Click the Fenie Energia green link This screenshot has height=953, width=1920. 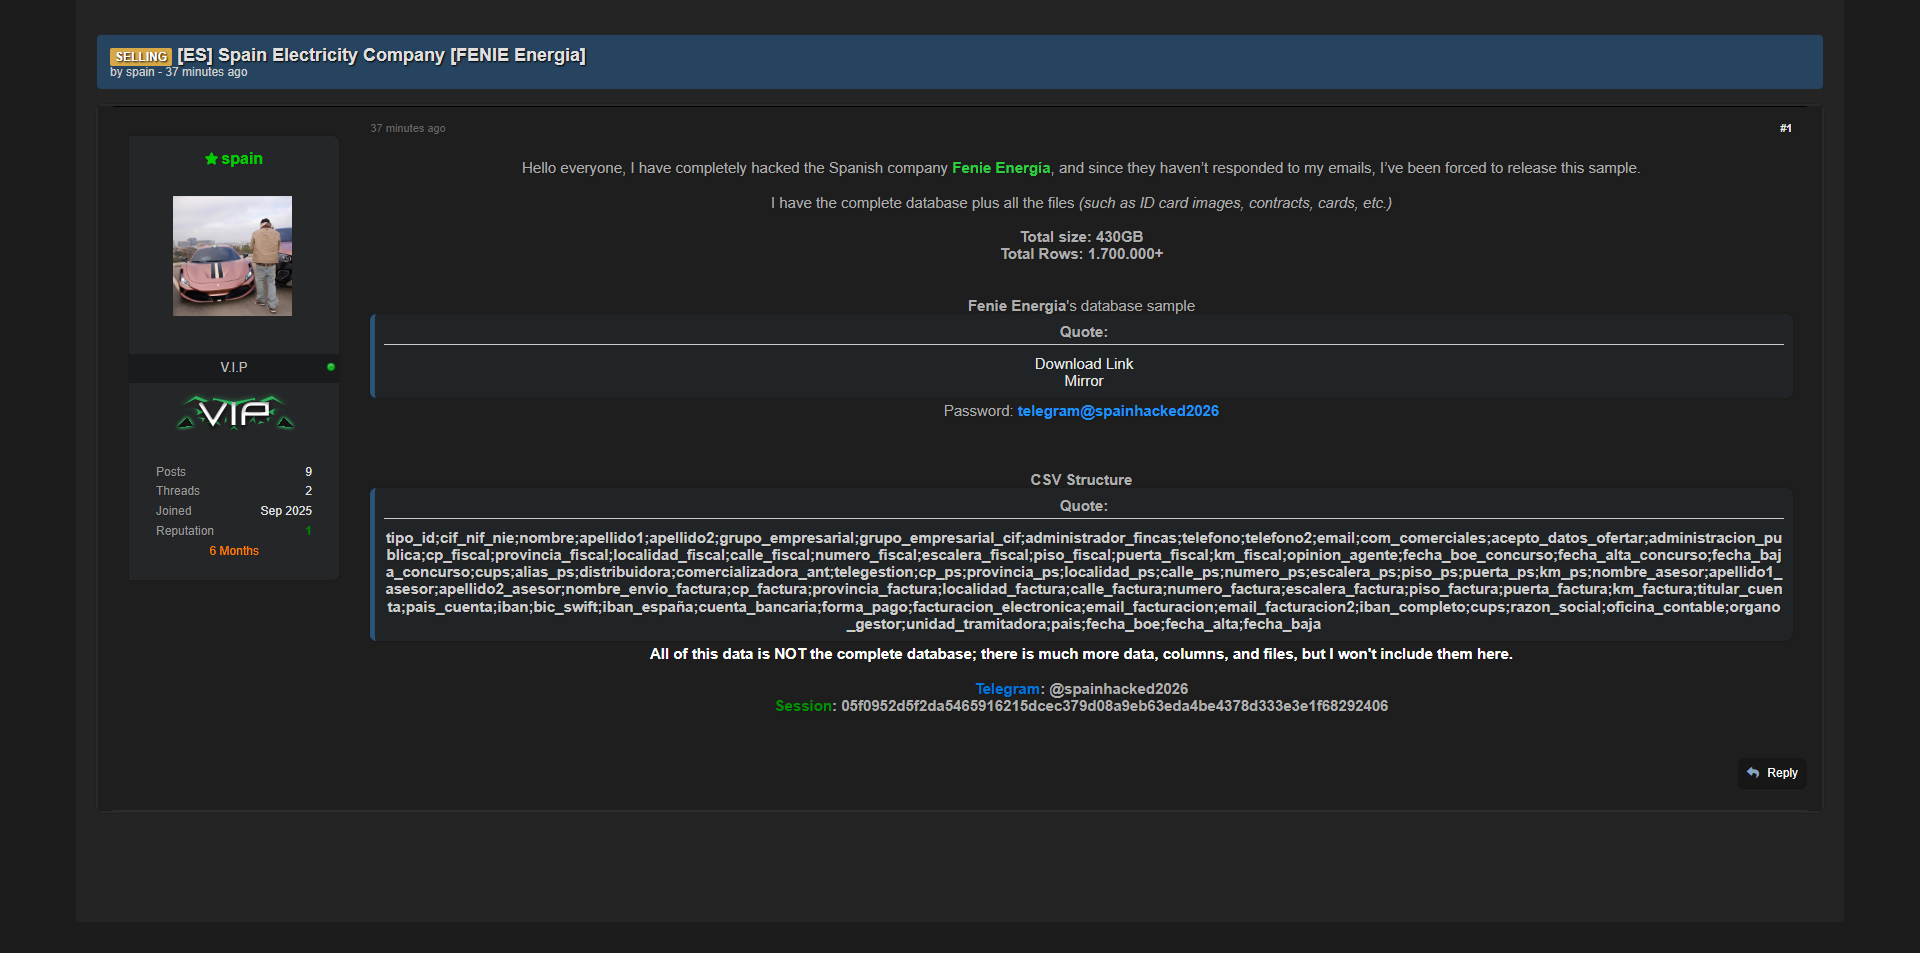tap(1000, 168)
